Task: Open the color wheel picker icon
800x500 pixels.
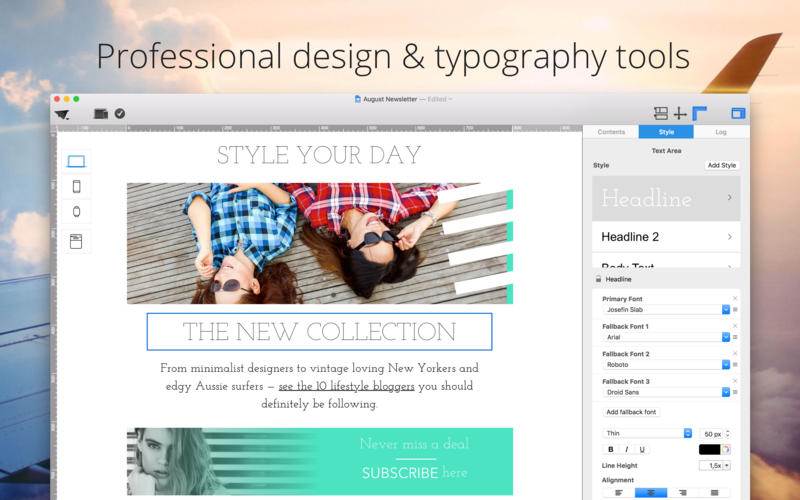Action: pyautogui.click(x=726, y=449)
